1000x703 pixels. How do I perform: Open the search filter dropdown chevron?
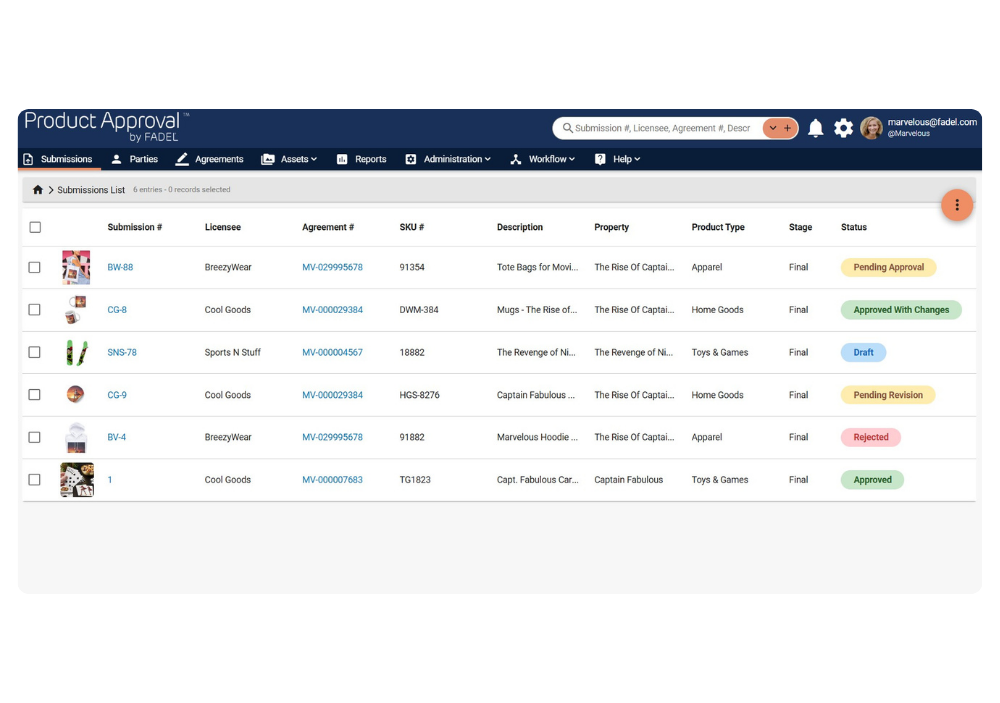773,128
